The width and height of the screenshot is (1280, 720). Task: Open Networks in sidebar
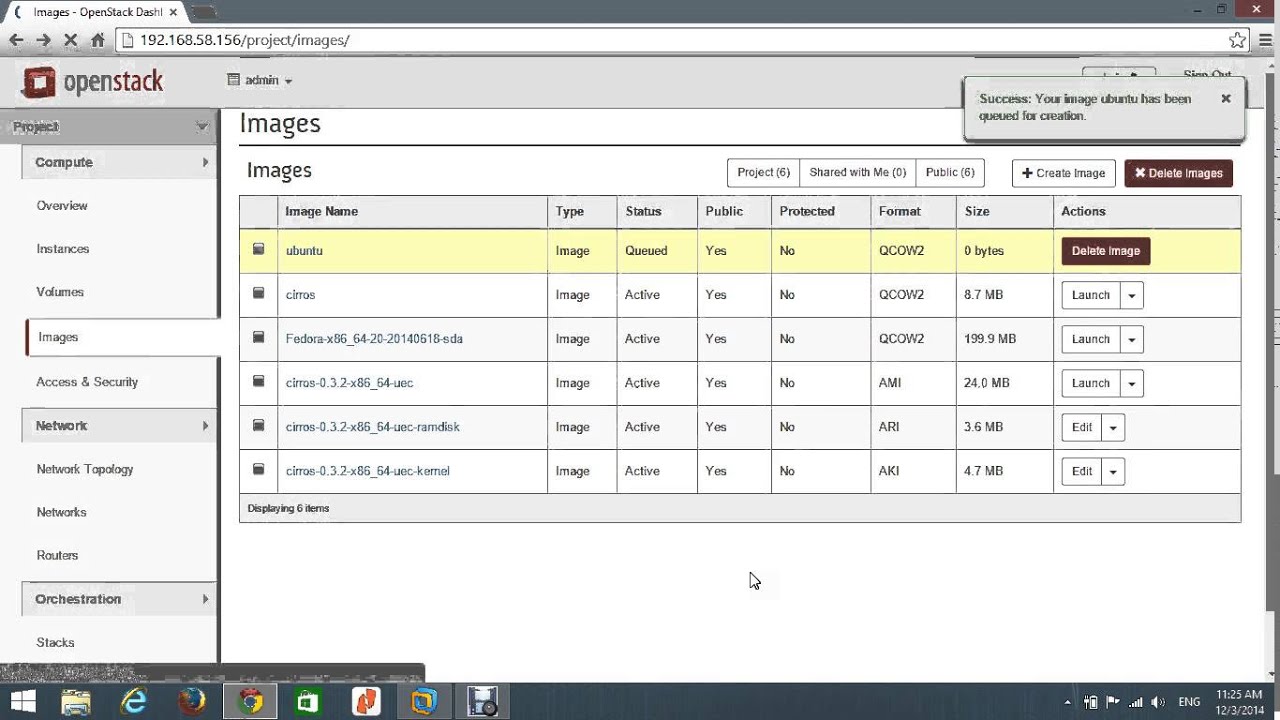click(x=61, y=512)
